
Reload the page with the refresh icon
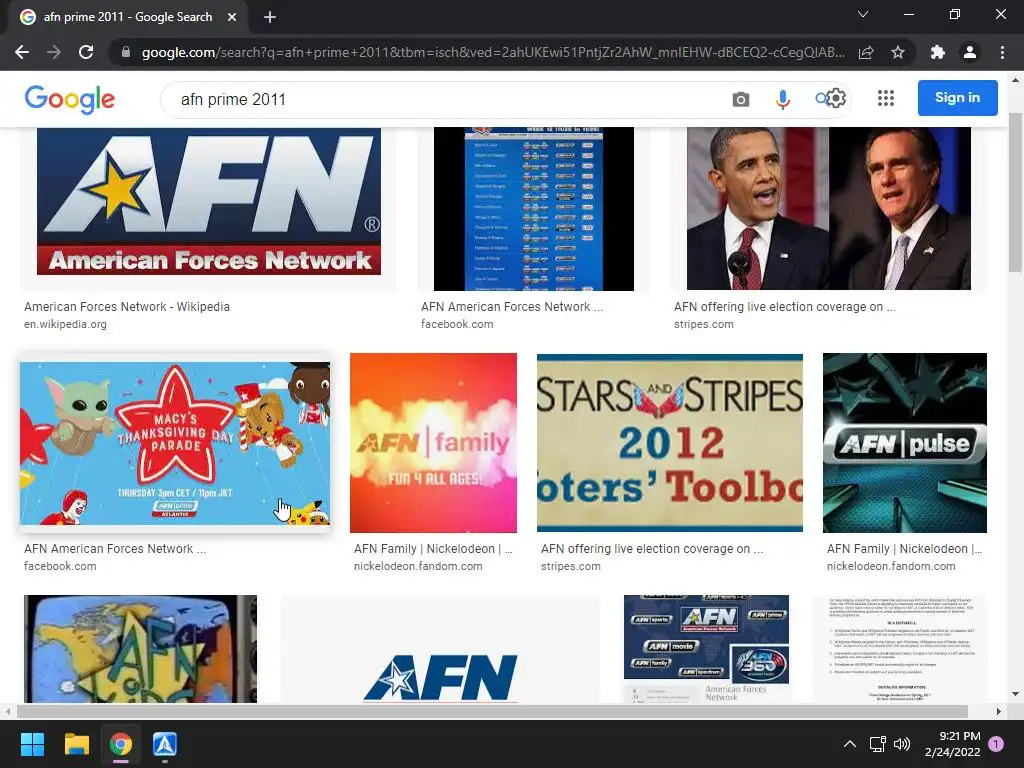pos(86,52)
